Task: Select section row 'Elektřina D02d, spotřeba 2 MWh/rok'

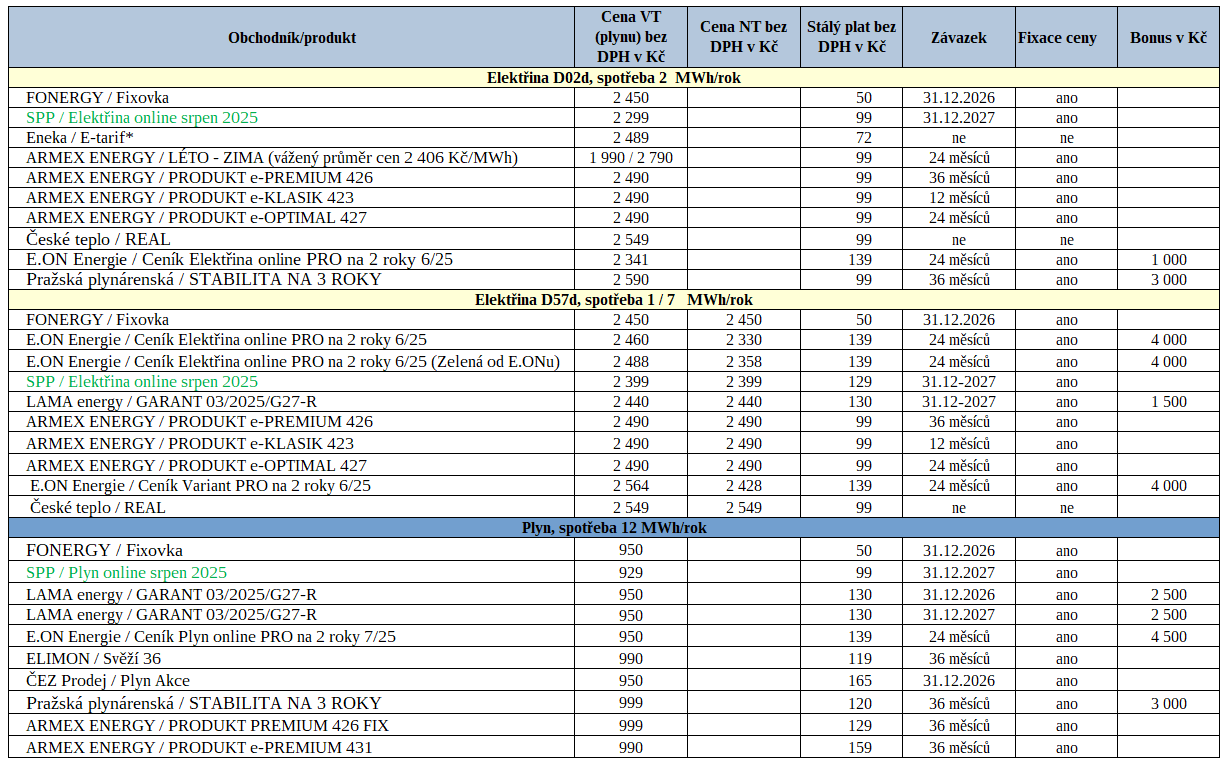Action: point(614,78)
